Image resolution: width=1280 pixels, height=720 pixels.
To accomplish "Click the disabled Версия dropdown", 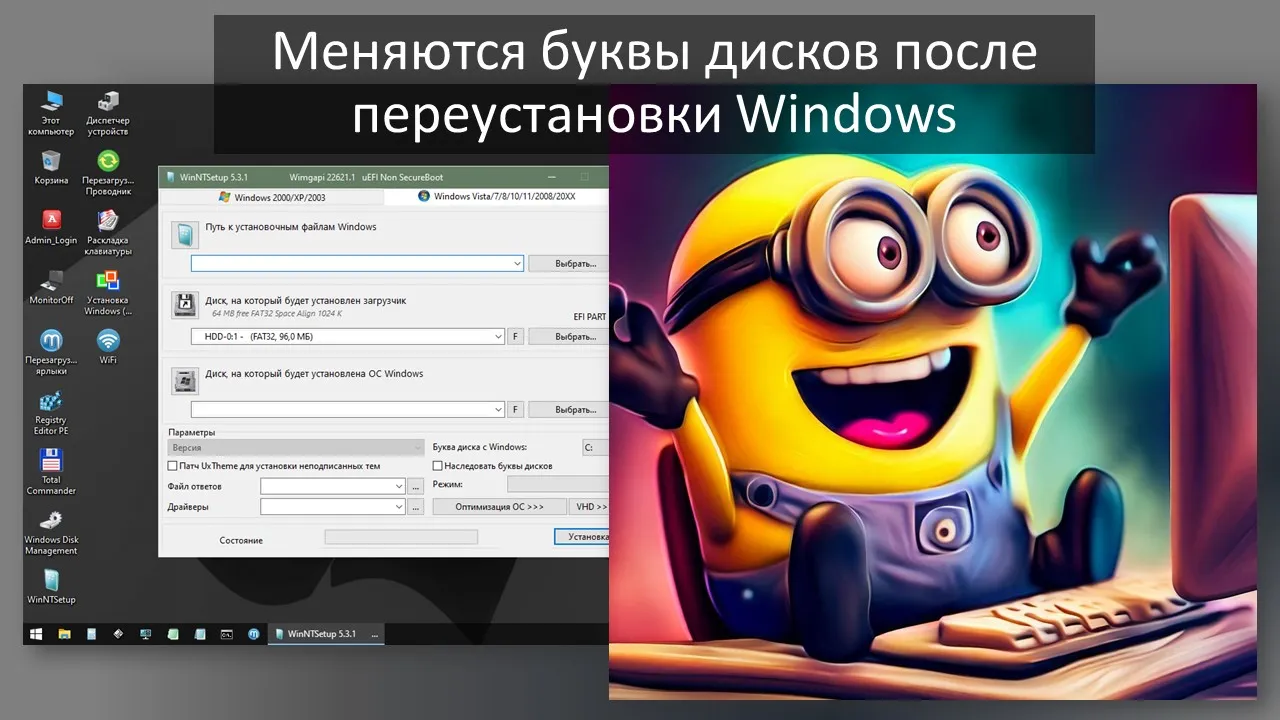I will click(x=296, y=448).
